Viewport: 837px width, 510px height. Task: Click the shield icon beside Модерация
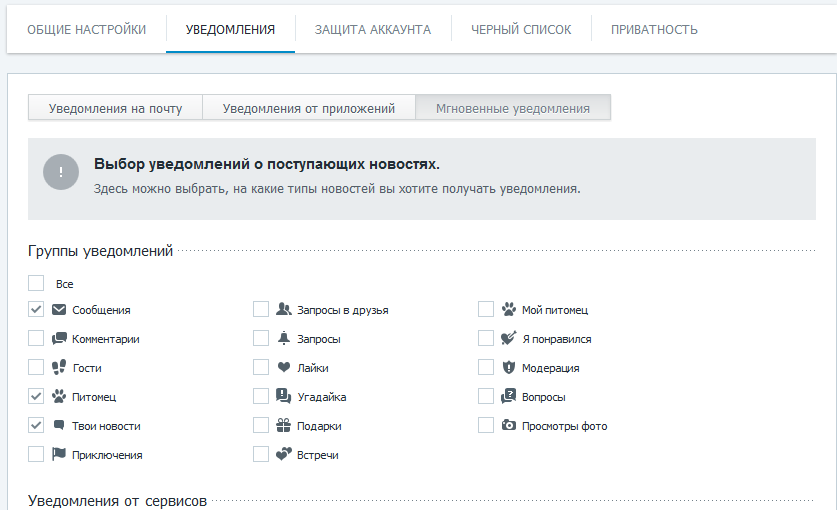click(x=509, y=367)
